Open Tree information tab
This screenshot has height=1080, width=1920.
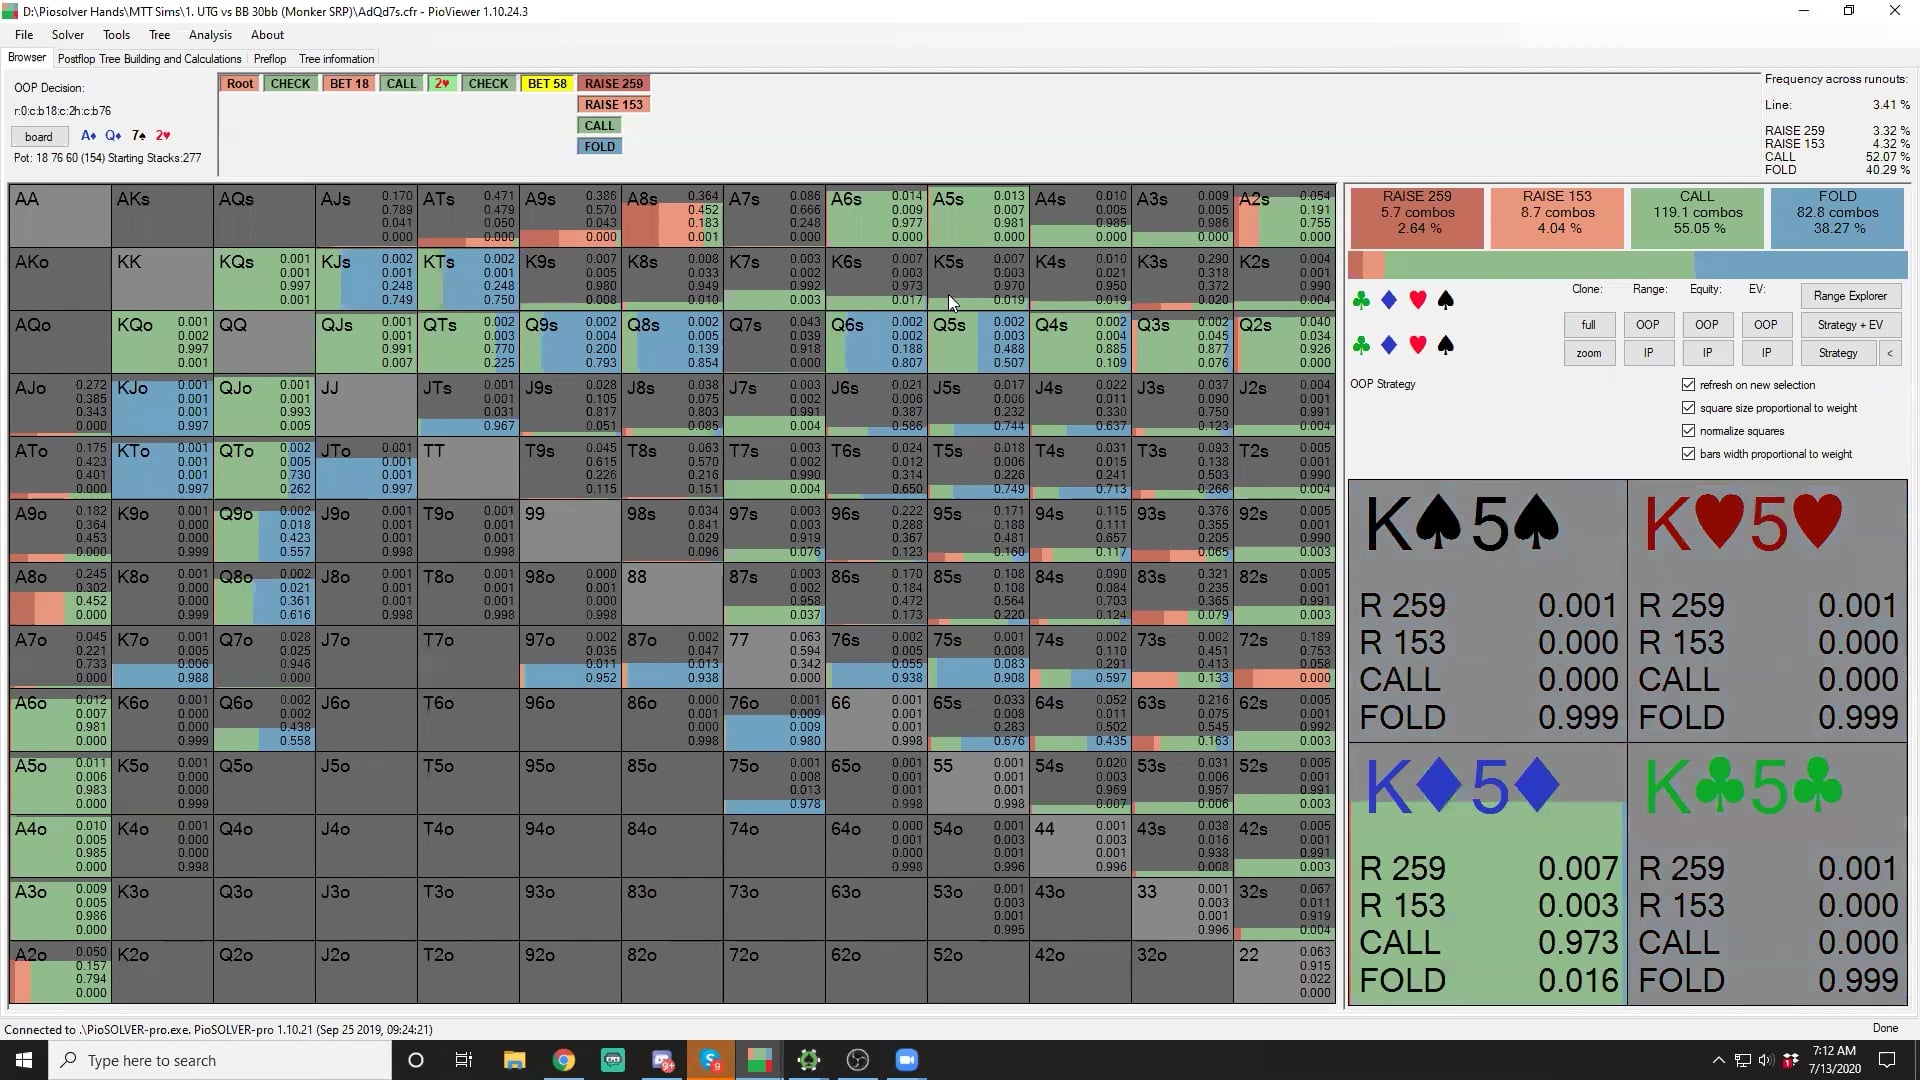coord(336,59)
